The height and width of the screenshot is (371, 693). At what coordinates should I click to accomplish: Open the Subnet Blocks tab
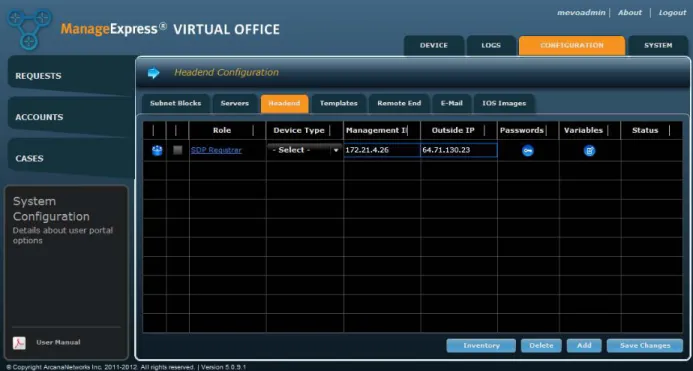(x=175, y=103)
